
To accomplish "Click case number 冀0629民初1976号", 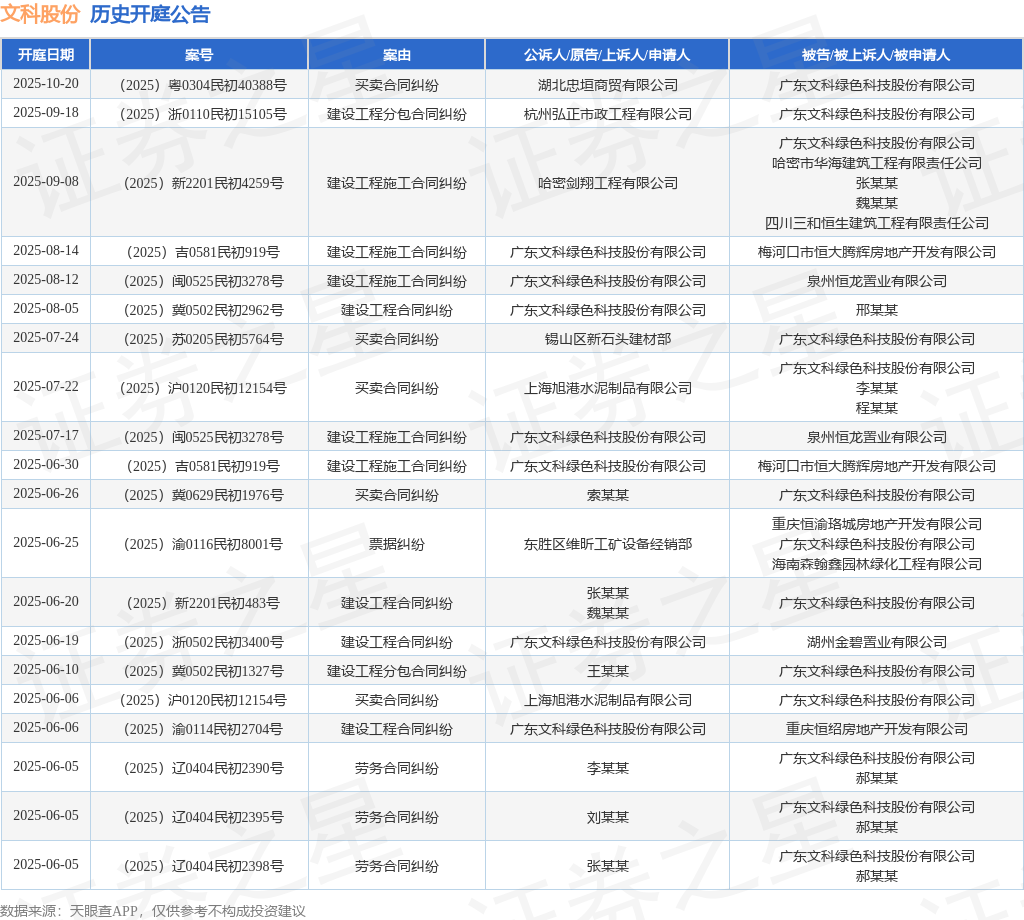I will coord(204,496).
